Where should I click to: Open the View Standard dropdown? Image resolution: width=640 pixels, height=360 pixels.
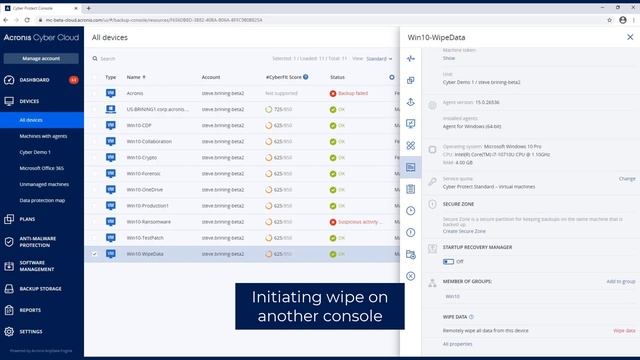379,59
